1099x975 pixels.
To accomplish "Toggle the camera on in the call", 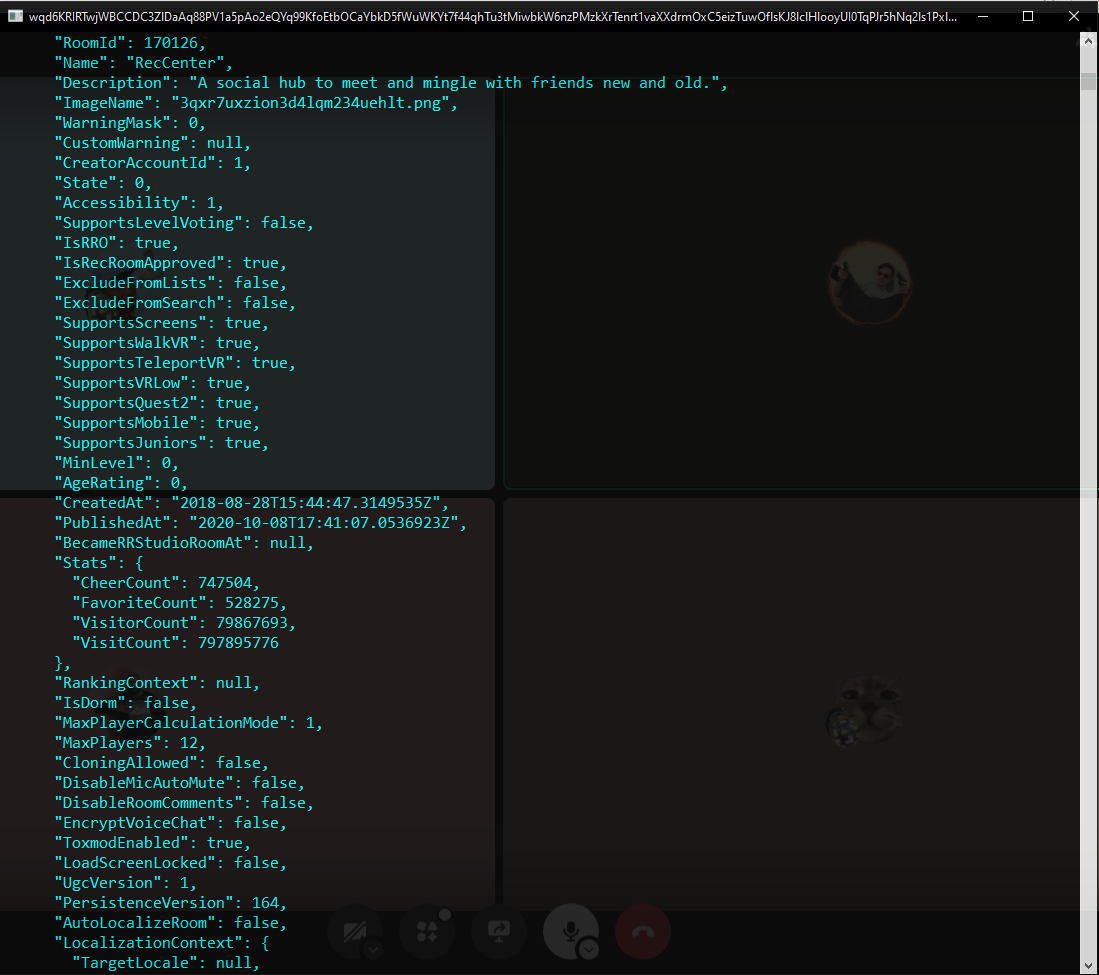I will (x=354, y=932).
